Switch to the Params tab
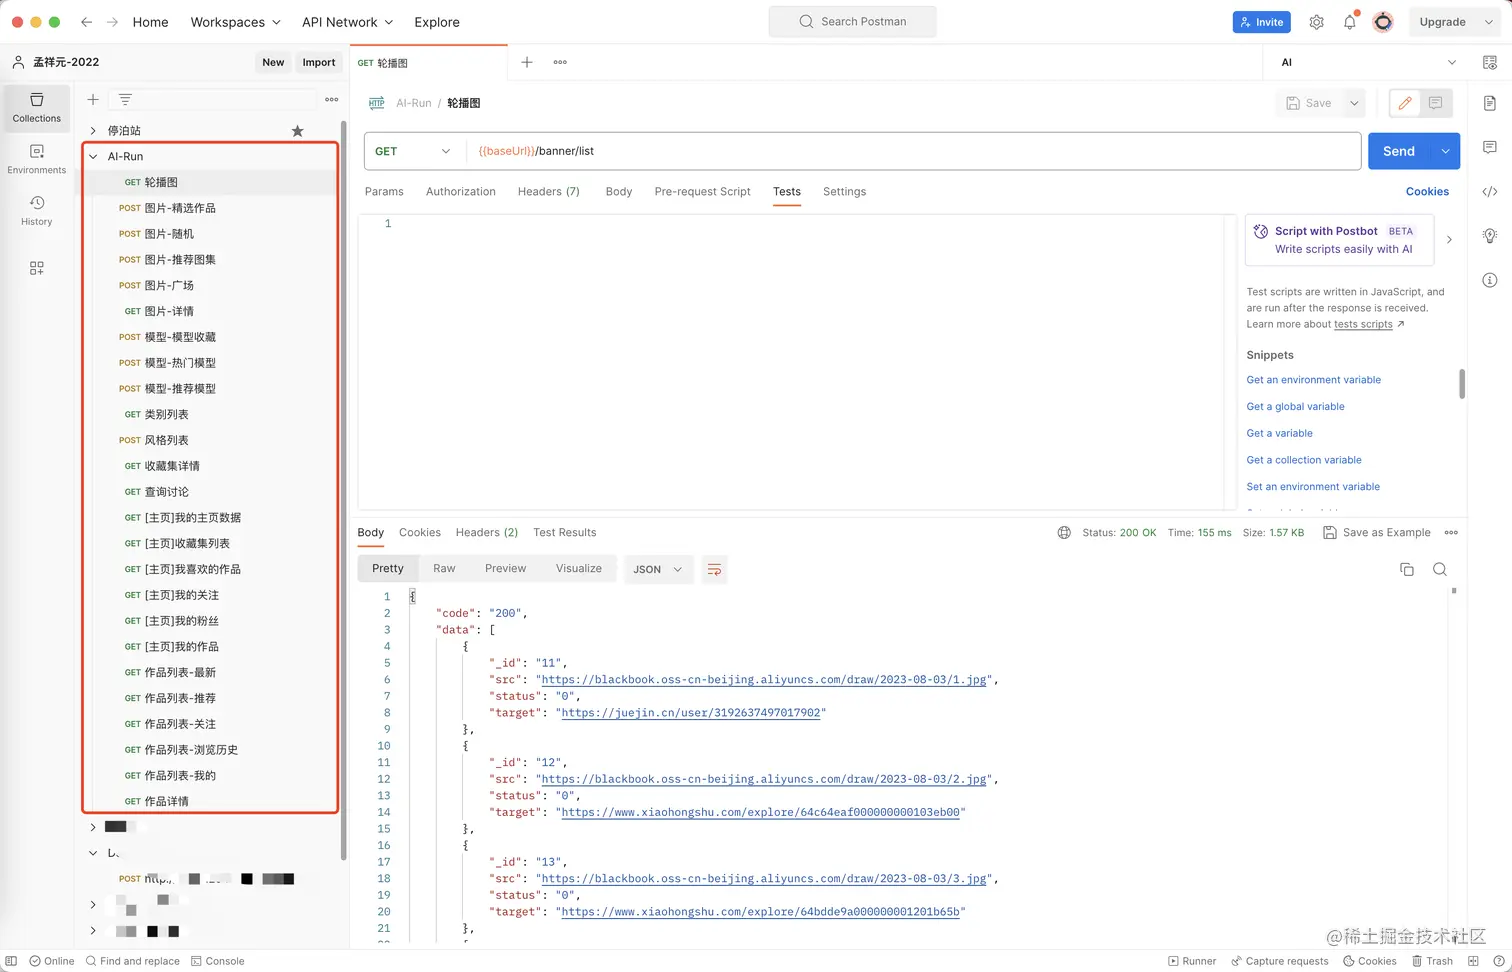Screen dimensions: 1512x972 point(384,192)
